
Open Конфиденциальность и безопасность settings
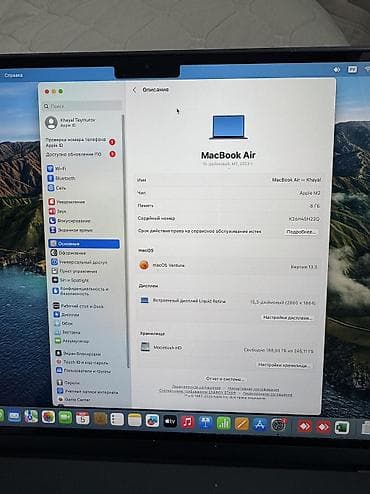80,291
